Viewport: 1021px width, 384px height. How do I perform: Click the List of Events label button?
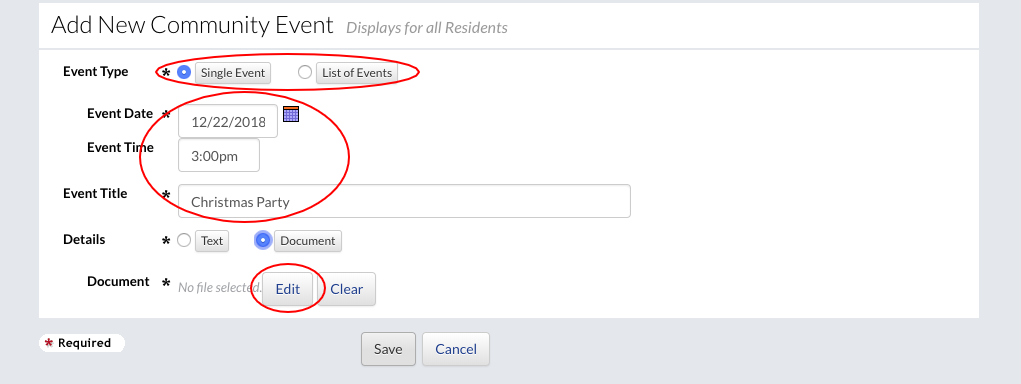click(357, 72)
